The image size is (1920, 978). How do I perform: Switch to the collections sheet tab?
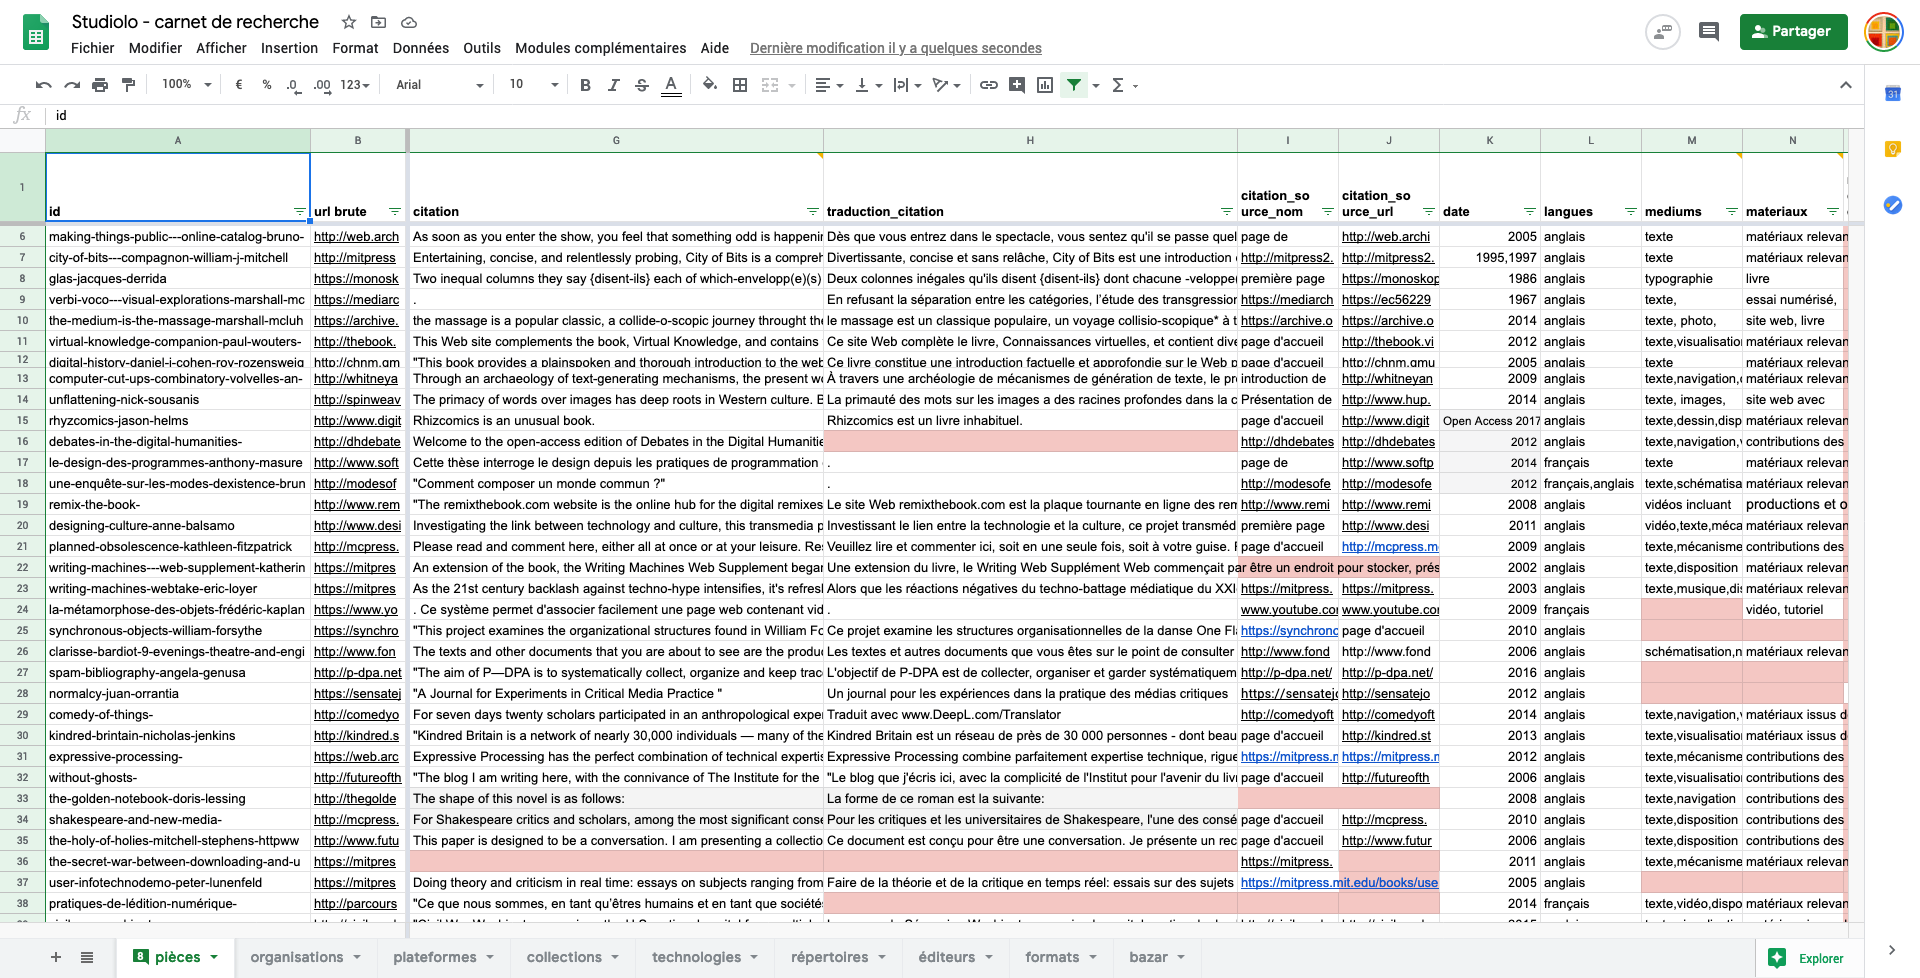(572, 957)
